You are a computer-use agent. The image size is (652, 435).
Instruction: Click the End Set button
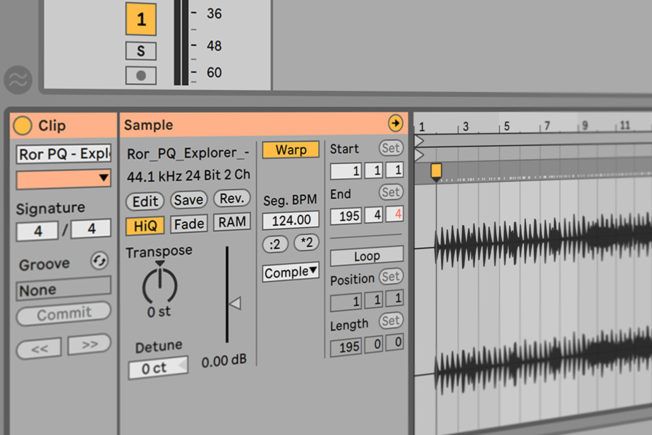pyautogui.click(x=390, y=192)
